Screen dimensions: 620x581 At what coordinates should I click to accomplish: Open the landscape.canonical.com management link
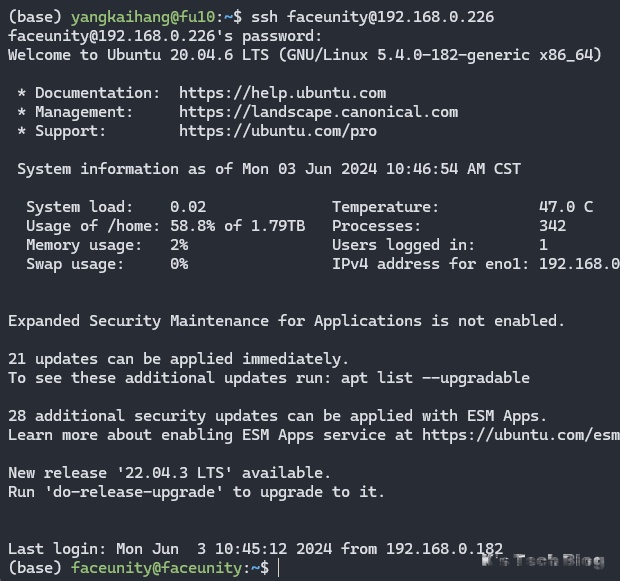pyautogui.click(x=318, y=112)
